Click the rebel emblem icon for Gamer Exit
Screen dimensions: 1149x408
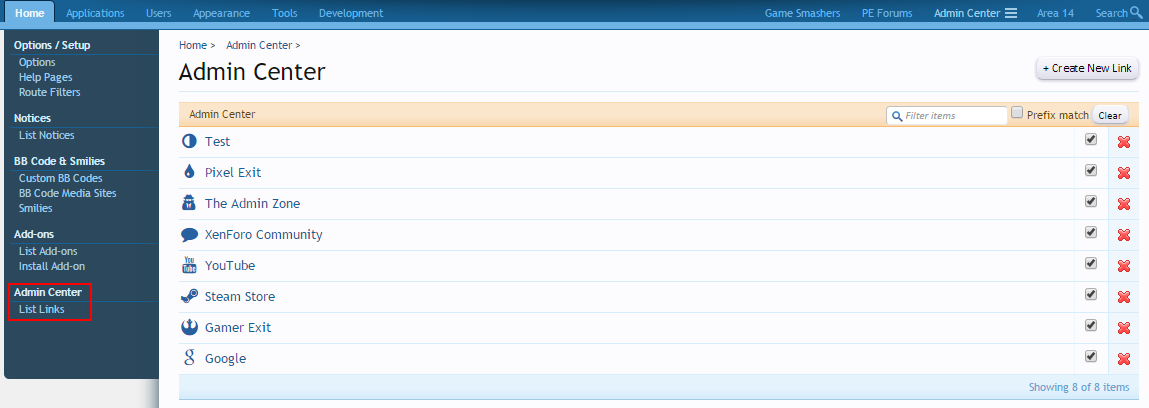pyautogui.click(x=189, y=327)
